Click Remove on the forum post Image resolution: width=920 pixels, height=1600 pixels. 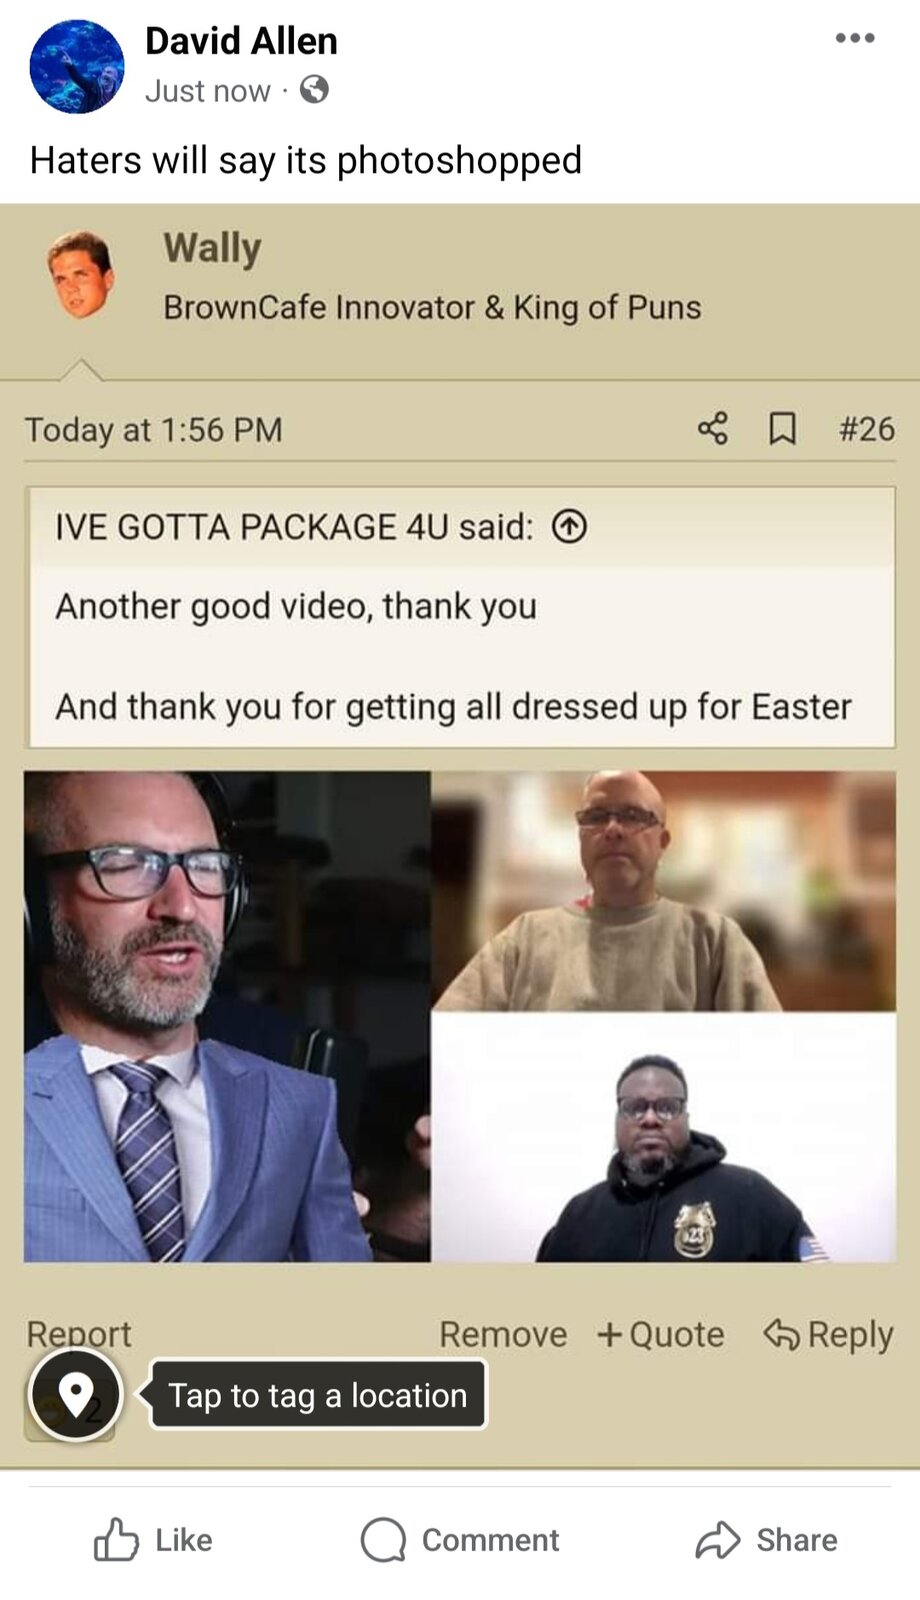pyautogui.click(x=503, y=1334)
